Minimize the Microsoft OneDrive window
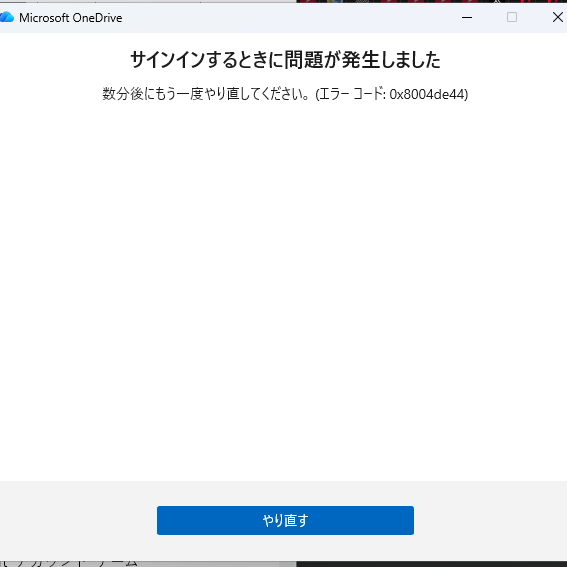 pyautogui.click(x=467, y=17)
